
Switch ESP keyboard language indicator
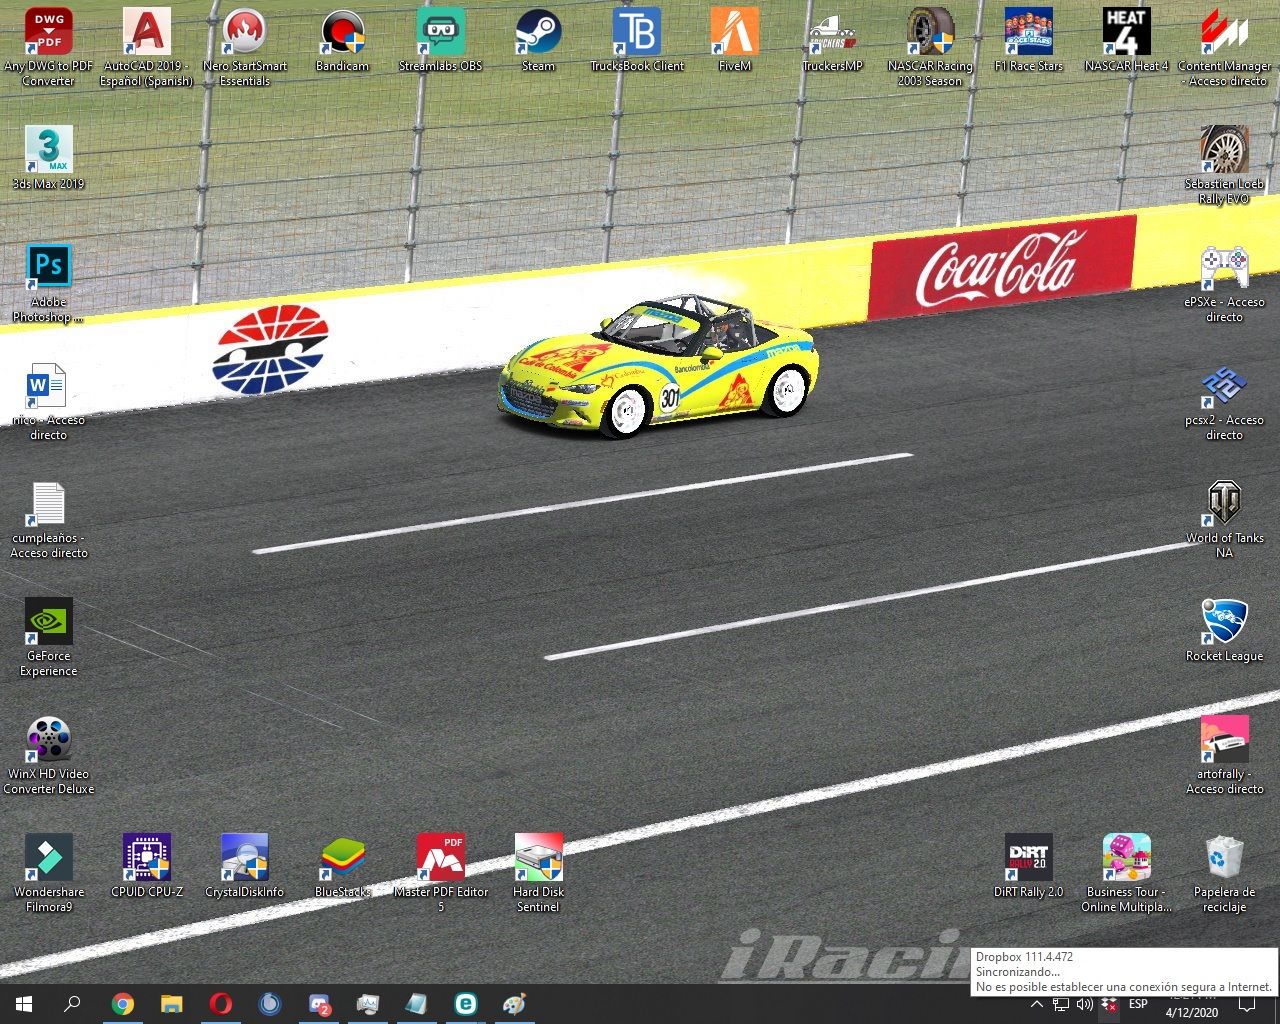[x=1138, y=1004]
